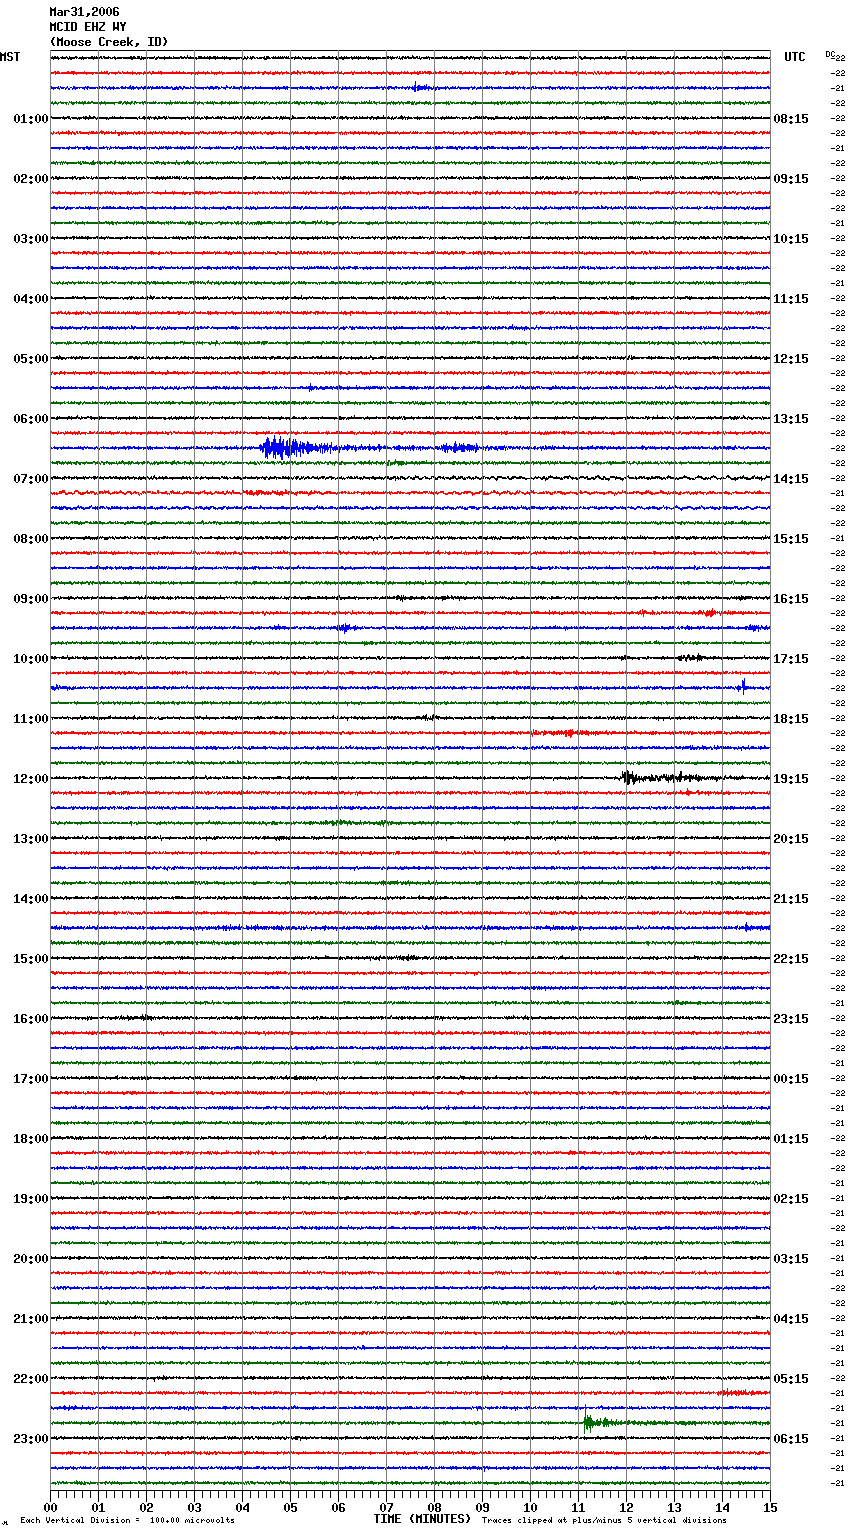Click the 00:15 UTC row label
Image resolution: width=850 pixels, height=1534 pixels.
click(791, 1079)
